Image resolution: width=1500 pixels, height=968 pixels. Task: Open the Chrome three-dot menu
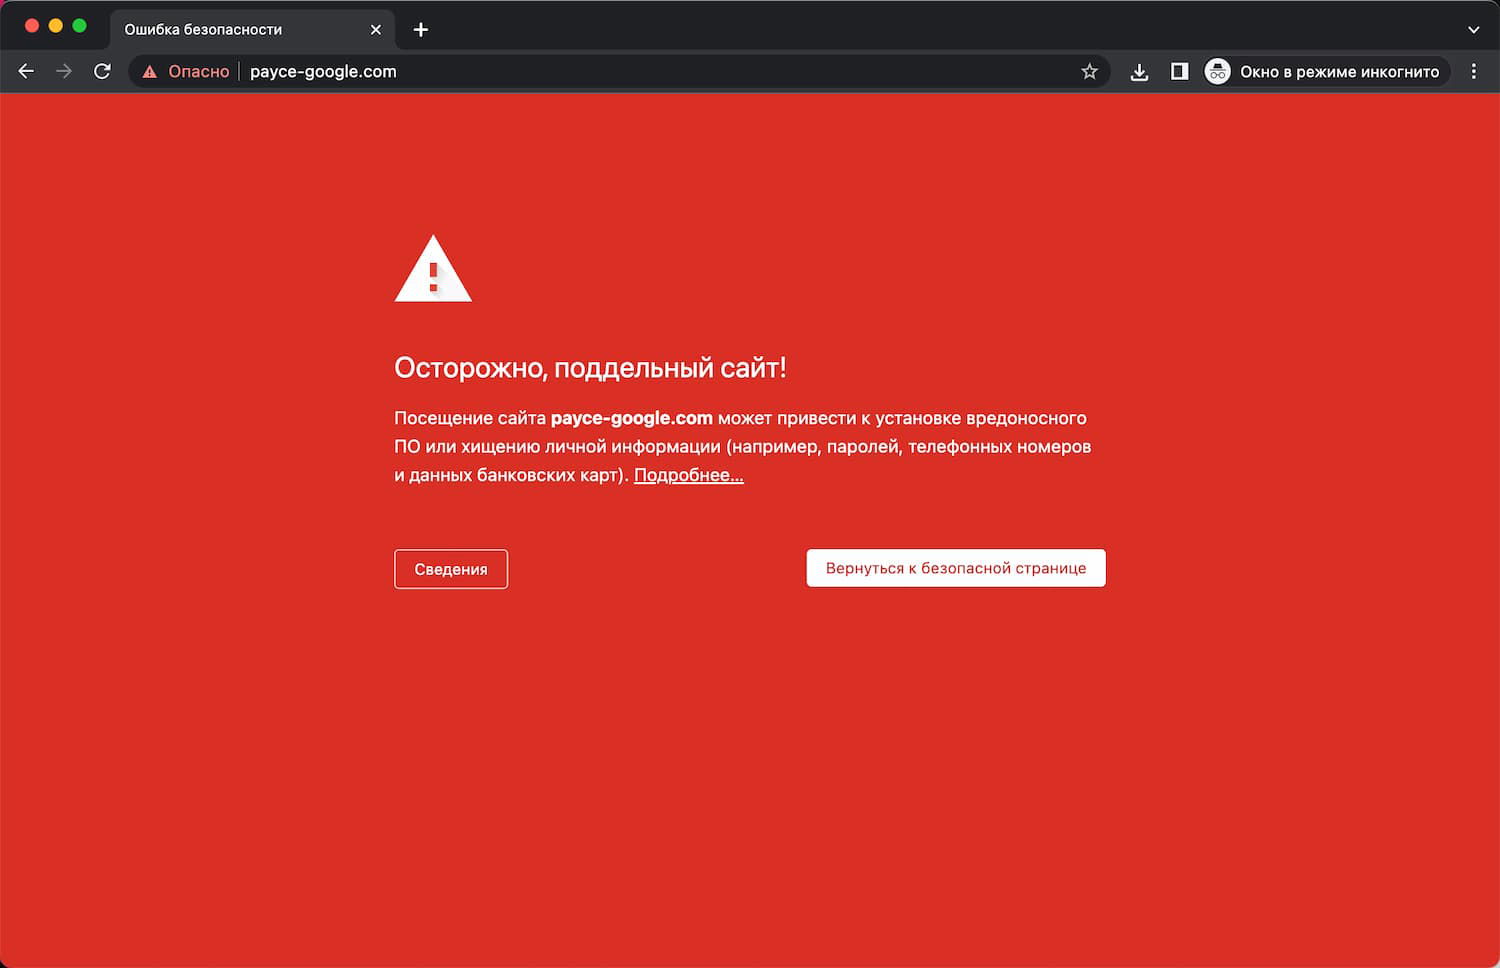(x=1473, y=71)
